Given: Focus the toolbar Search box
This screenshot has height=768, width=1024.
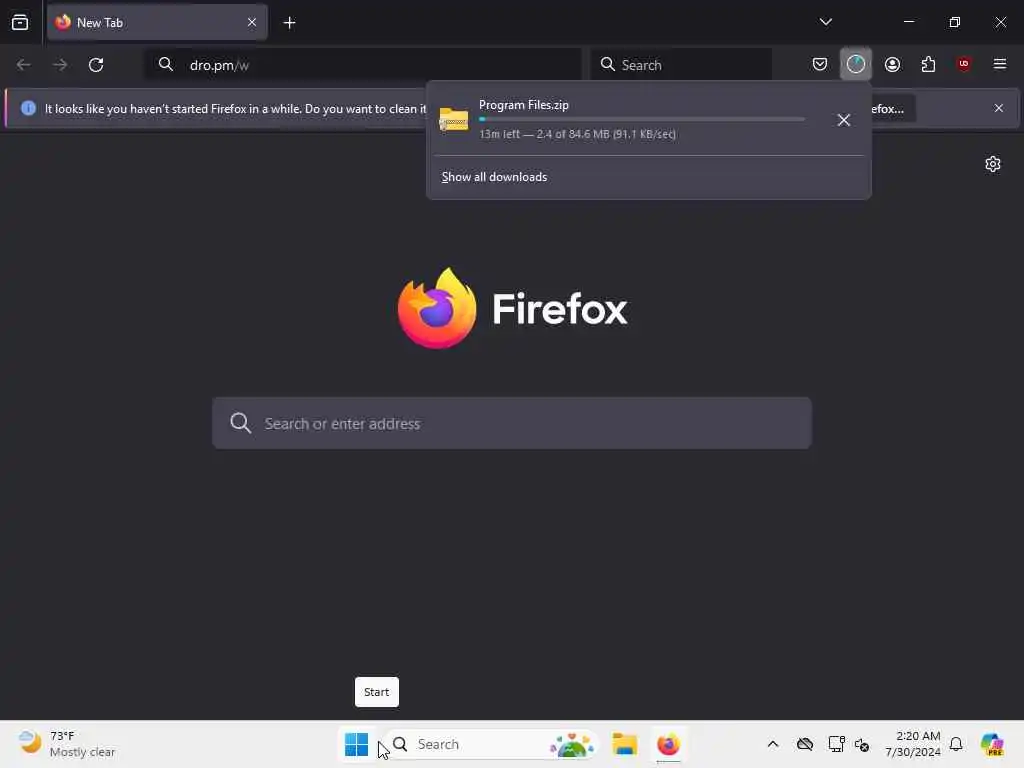Looking at the screenshot, I should [x=681, y=65].
